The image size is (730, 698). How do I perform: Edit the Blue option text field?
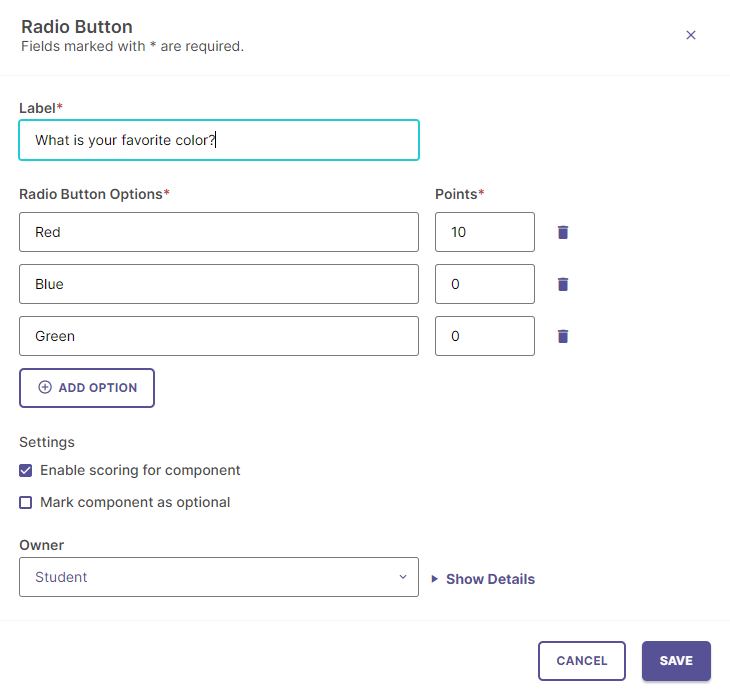(219, 284)
